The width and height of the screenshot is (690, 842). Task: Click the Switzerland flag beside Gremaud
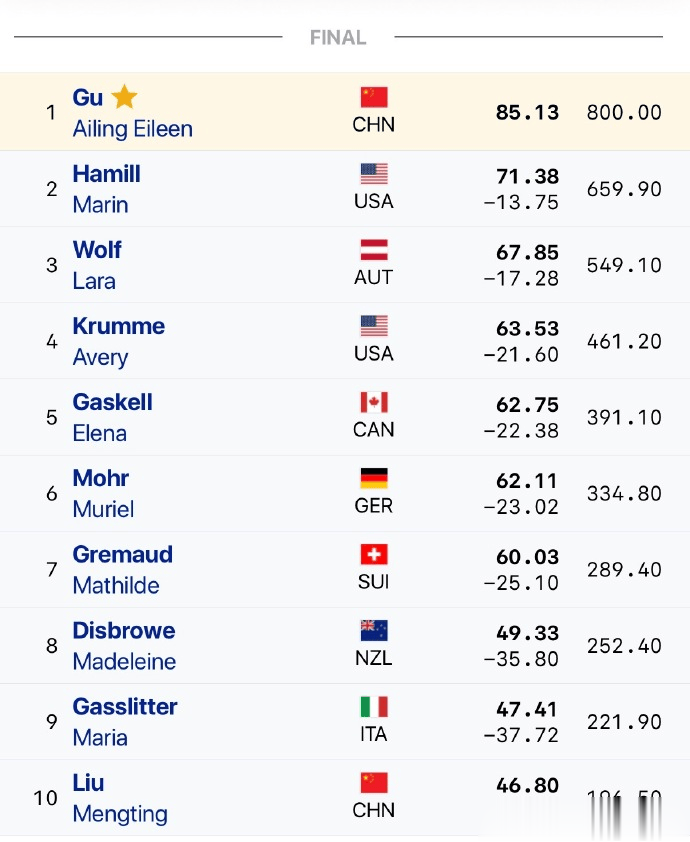[x=374, y=554]
